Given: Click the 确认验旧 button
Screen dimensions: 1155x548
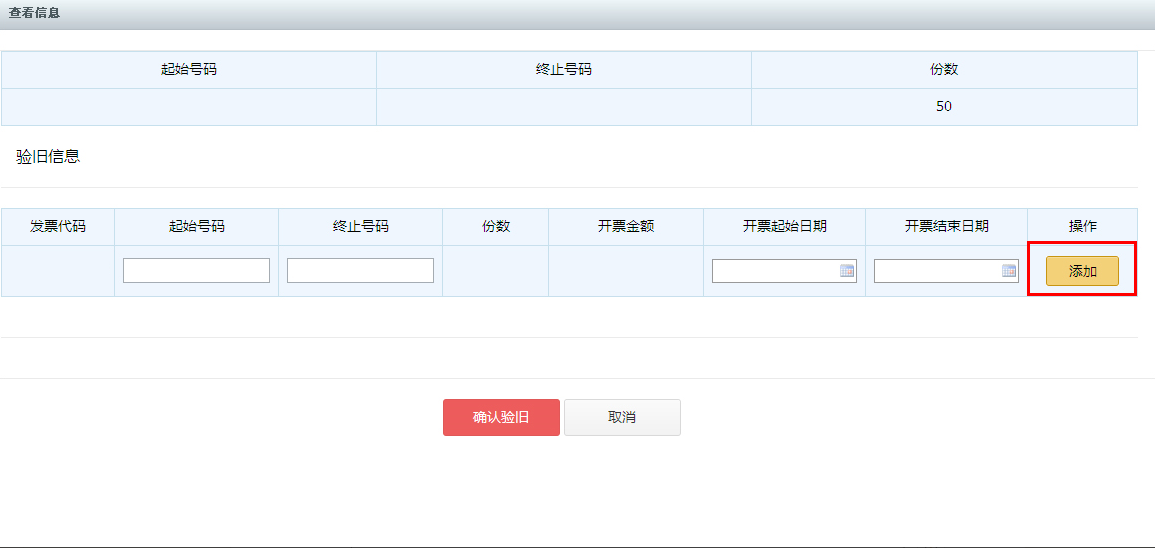Looking at the screenshot, I should point(501,418).
